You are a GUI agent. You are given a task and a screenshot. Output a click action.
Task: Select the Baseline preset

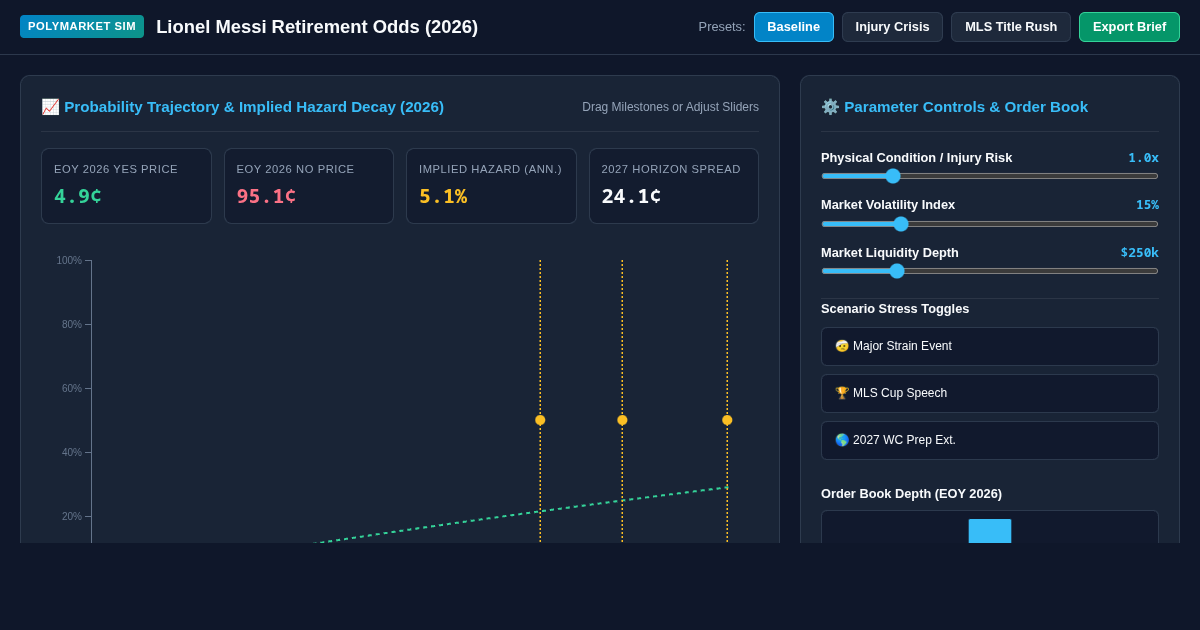coord(793,27)
